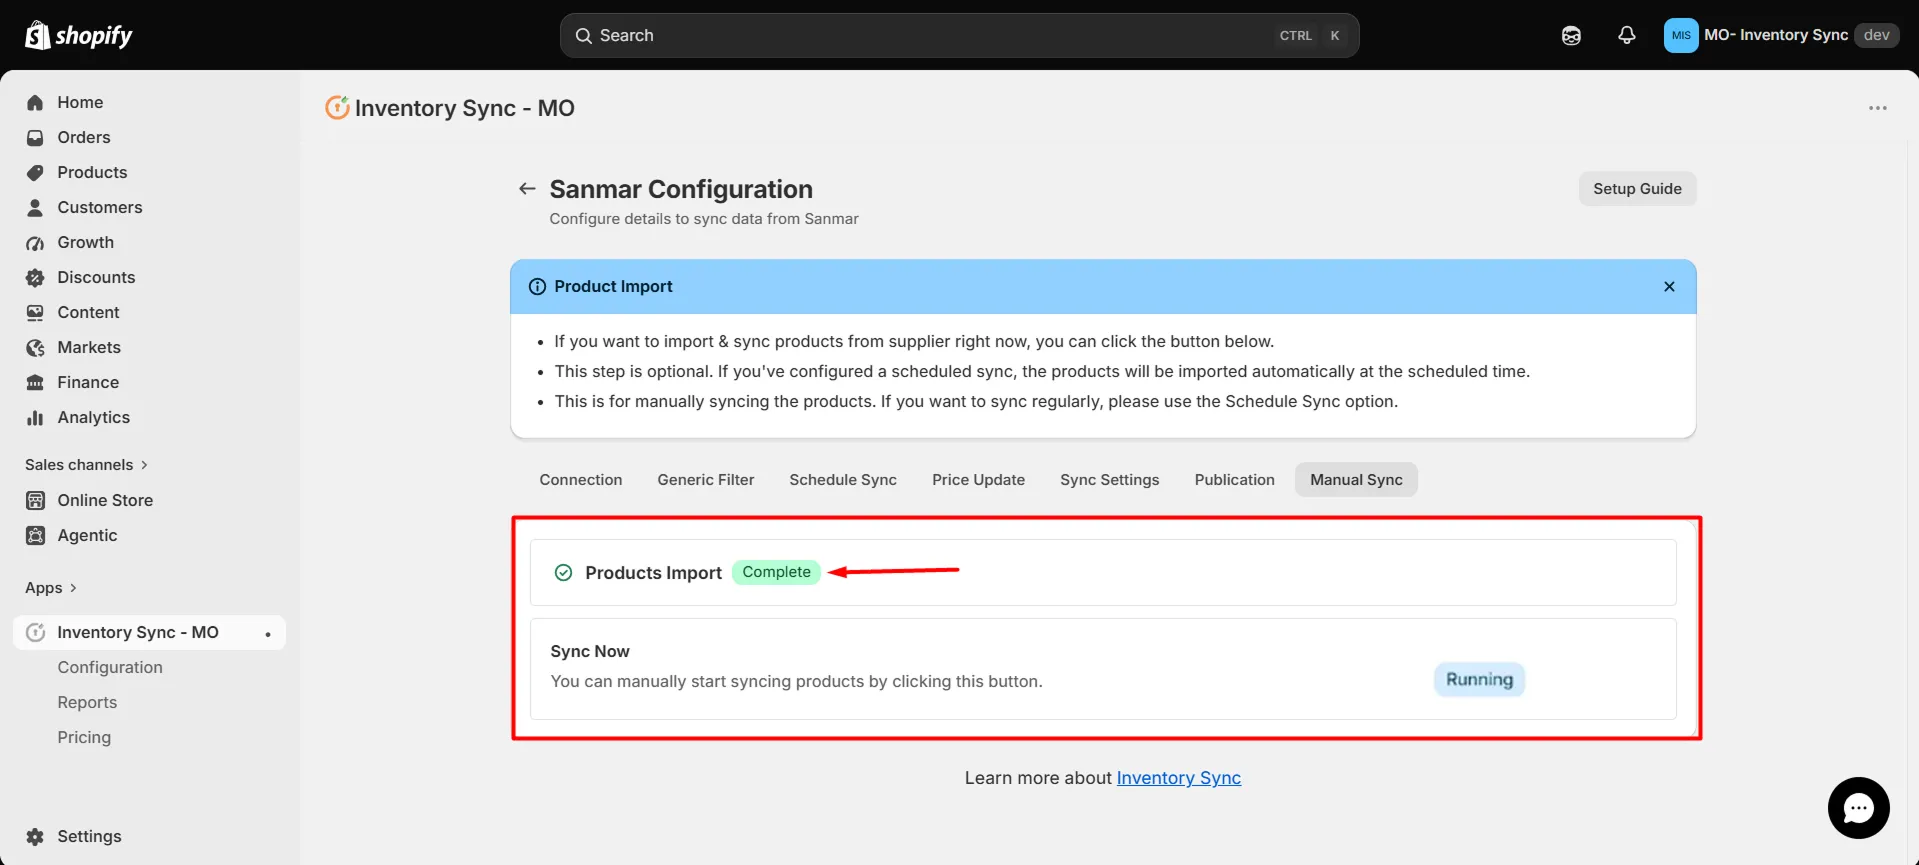This screenshot has height=865, width=1919.
Task: Click the Markets globe icon
Action: pyautogui.click(x=35, y=348)
